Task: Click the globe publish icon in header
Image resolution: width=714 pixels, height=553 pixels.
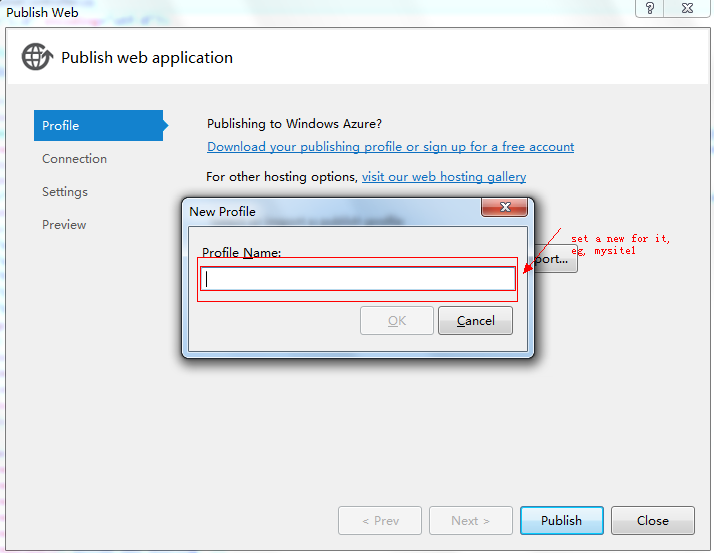Action: coord(36,57)
